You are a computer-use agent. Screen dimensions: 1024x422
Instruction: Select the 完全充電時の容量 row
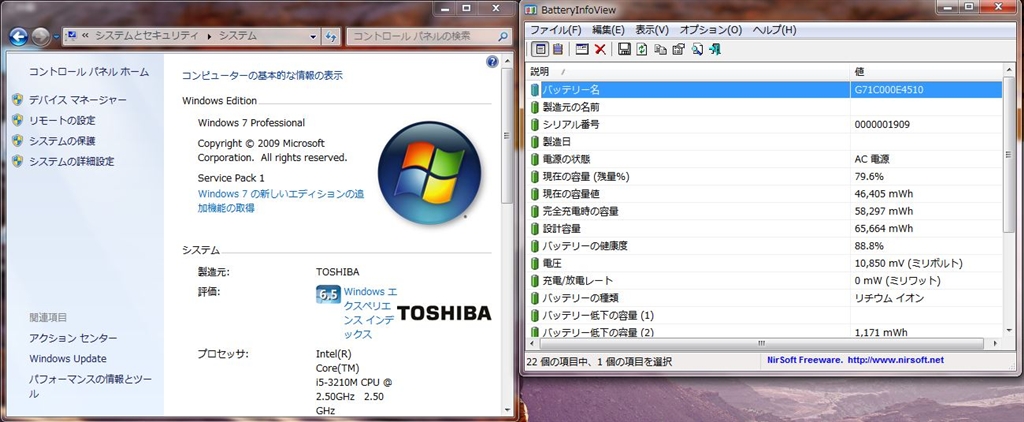point(764,211)
